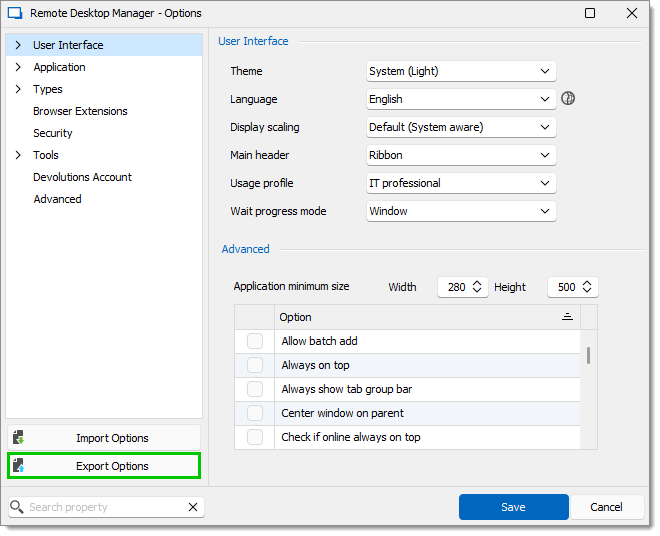This screenshot has width=660, height=536.
Task: Click the Remote Desktop Manager title icon
Action: [x=15, y=13]
